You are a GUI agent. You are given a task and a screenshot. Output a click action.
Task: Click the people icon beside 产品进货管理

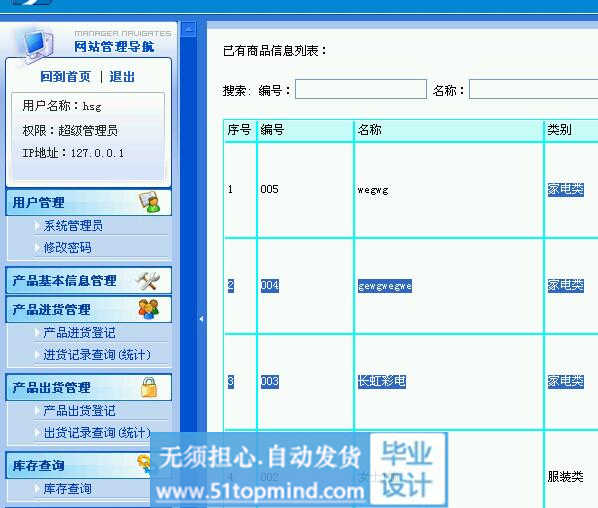tap(149, 309)
